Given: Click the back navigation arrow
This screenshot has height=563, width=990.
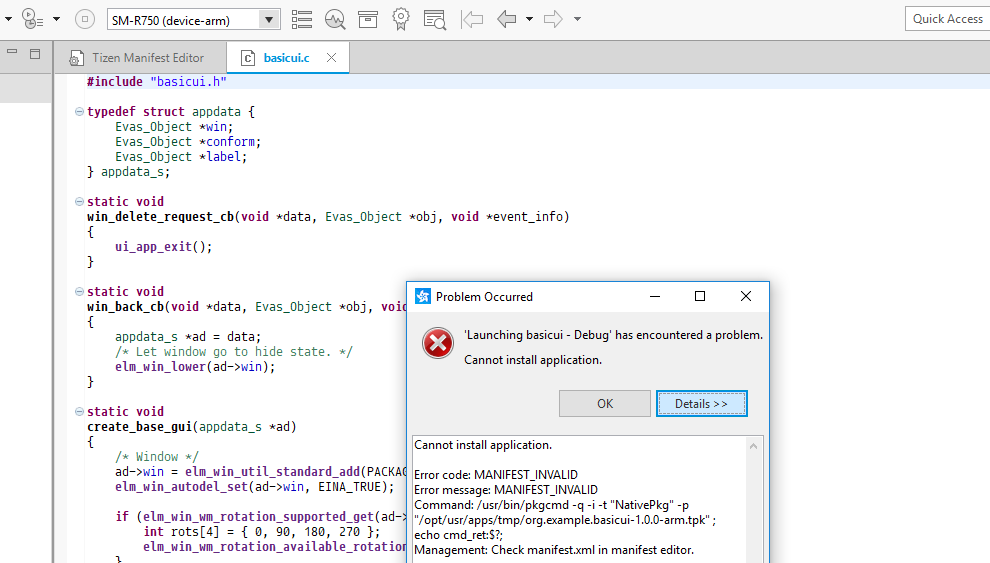Looking at the screenshot, I should [x=507, y=19].
